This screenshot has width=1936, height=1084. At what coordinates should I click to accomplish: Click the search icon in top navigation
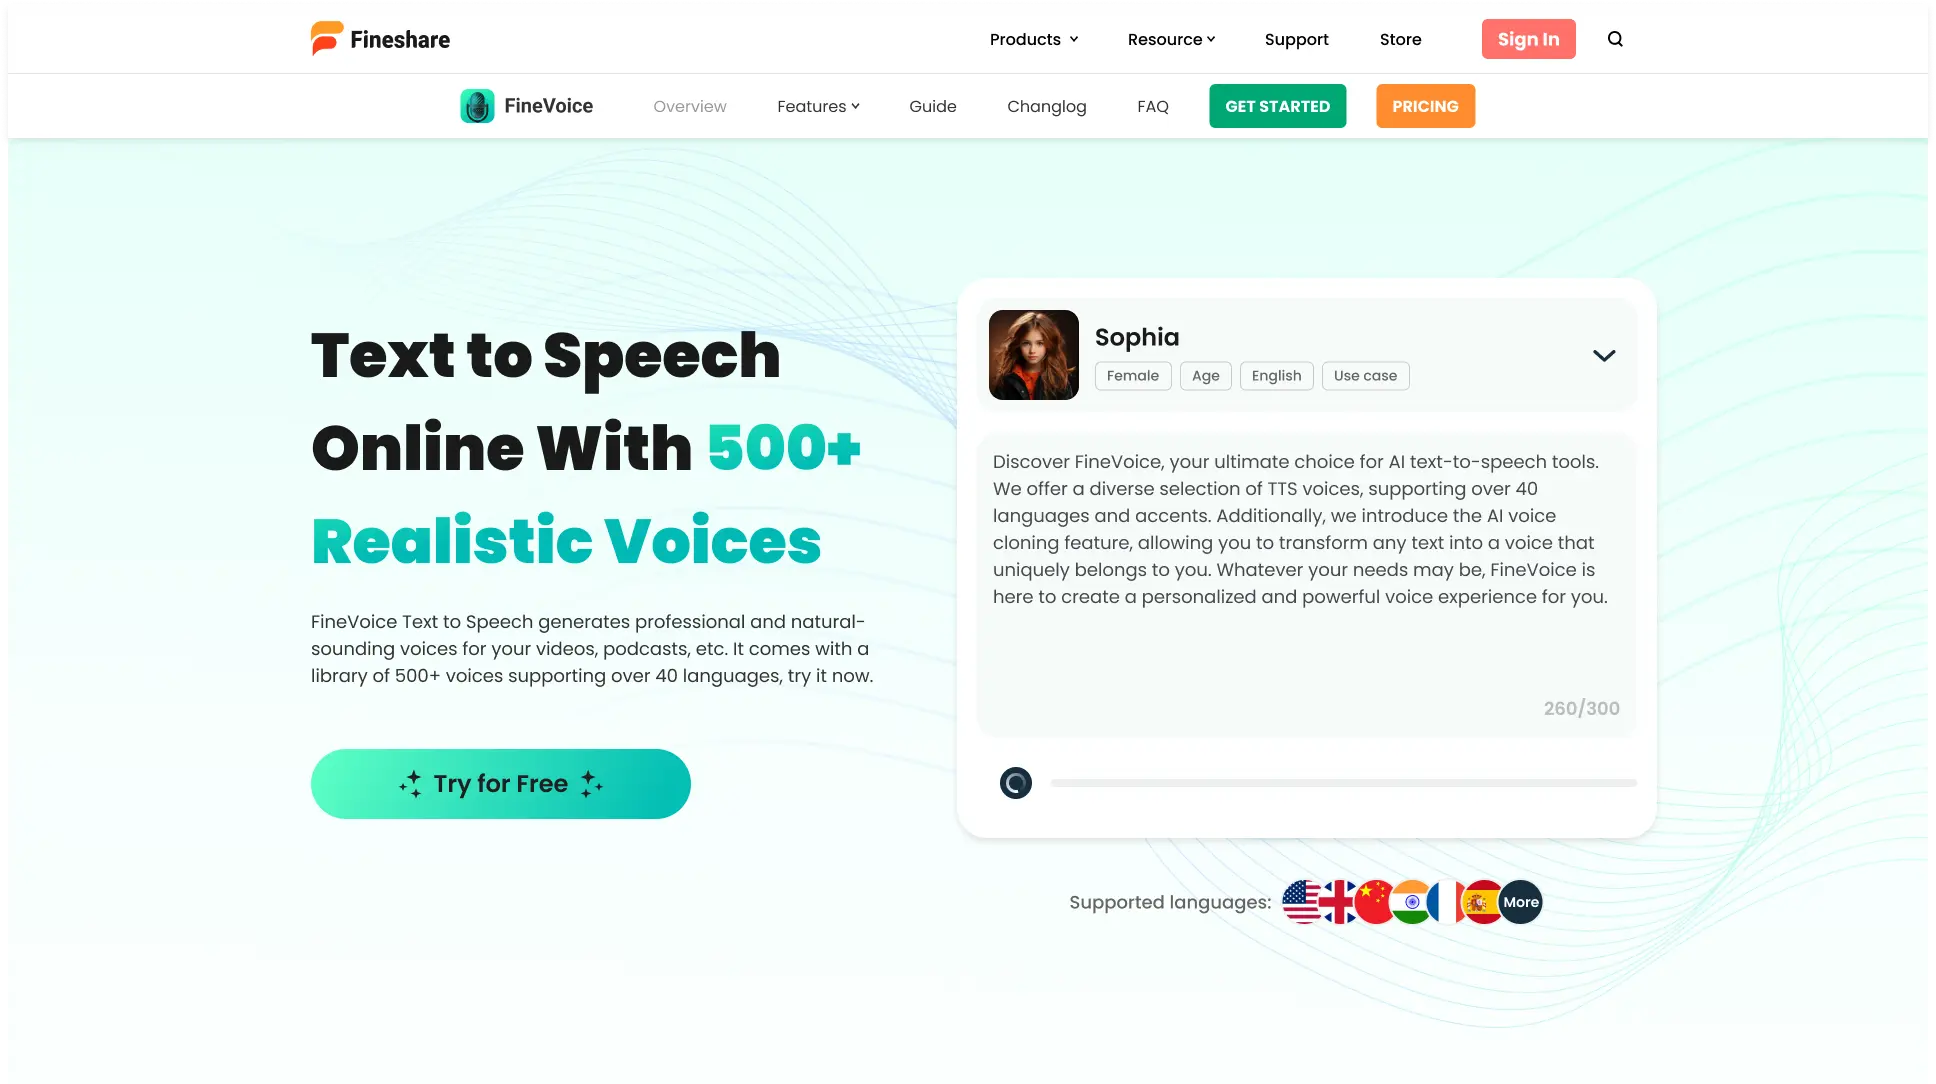[x=1614, y=39]
